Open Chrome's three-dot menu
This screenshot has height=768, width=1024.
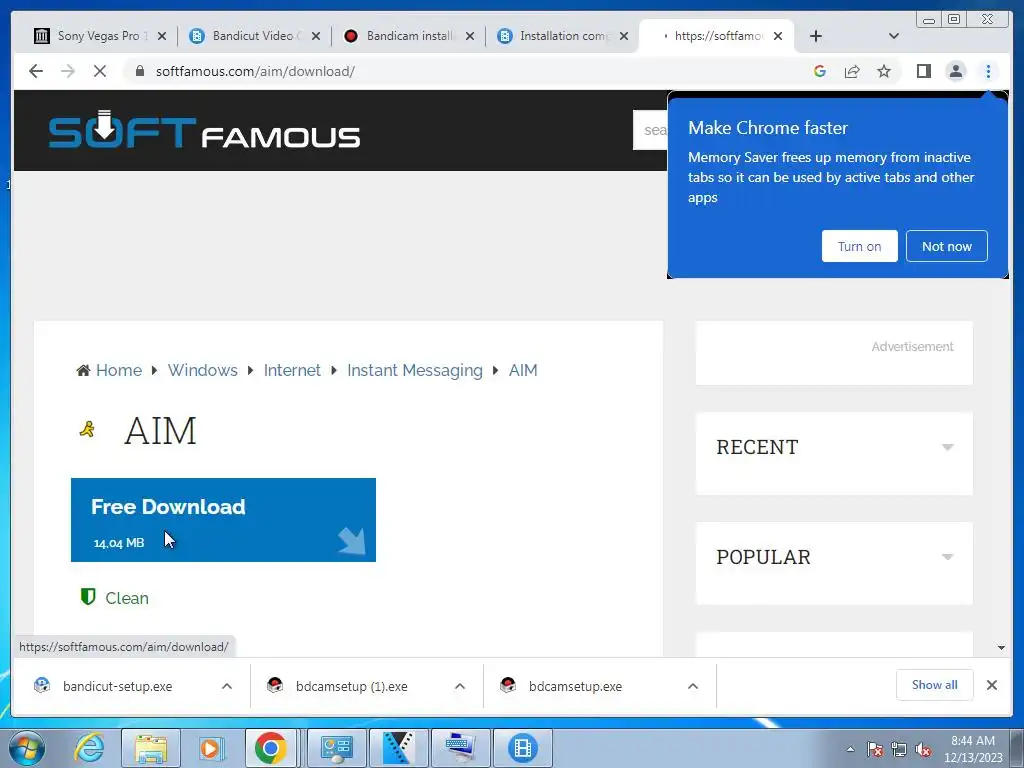(988, 71)
